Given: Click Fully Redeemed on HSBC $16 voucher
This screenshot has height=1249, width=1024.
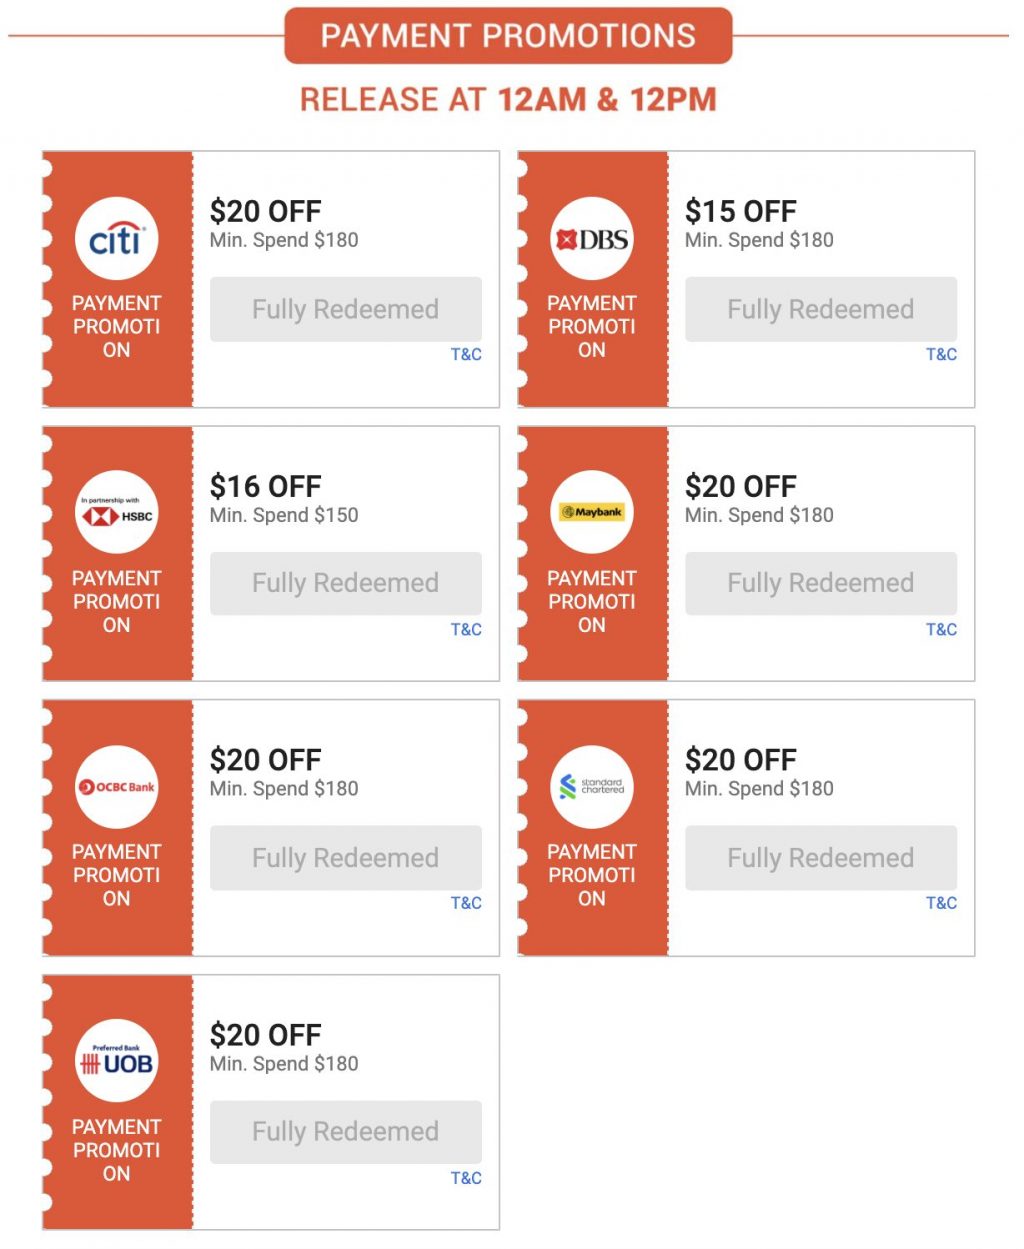Looking at the screenshot, I should [345, 583].
